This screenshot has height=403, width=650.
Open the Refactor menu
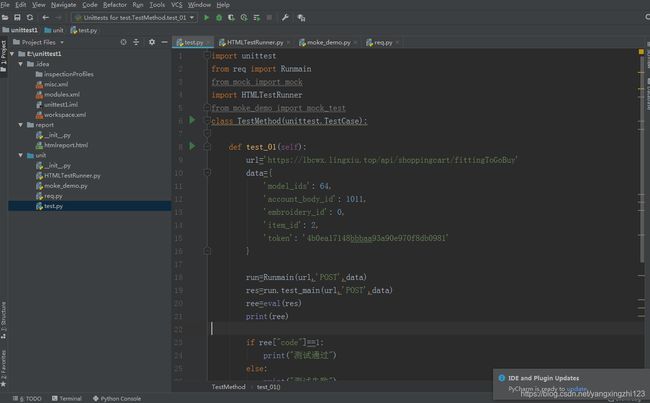coord(115,5)
